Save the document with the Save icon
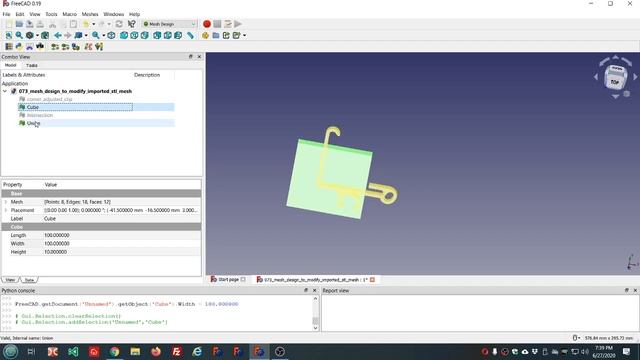 click(30, 24)
